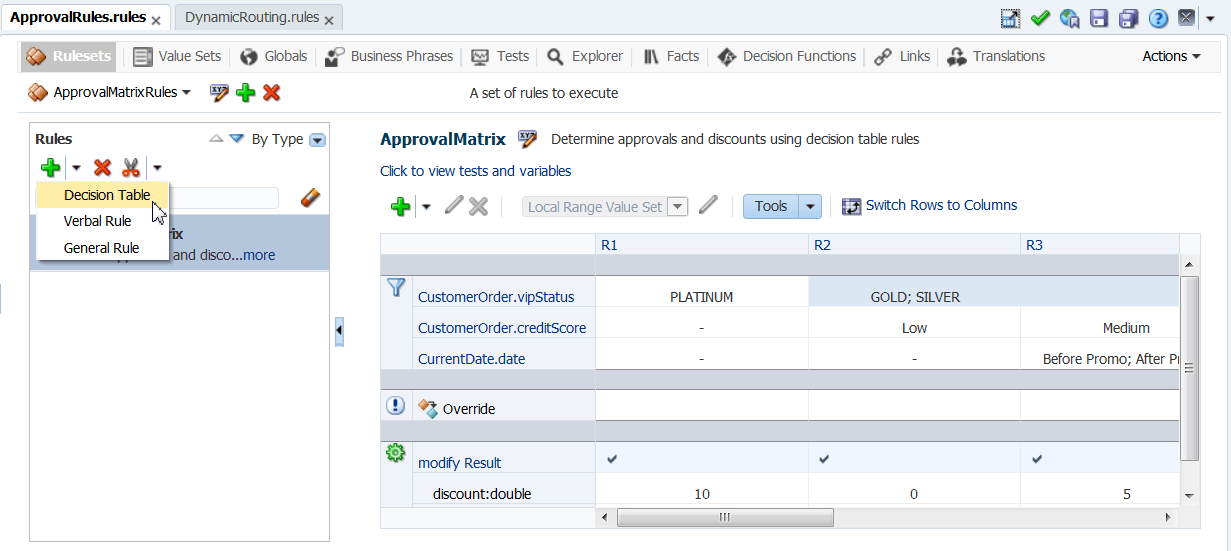Open the Globals tab
Viewport: 1231px width, 551px height.
pos(274,56)
